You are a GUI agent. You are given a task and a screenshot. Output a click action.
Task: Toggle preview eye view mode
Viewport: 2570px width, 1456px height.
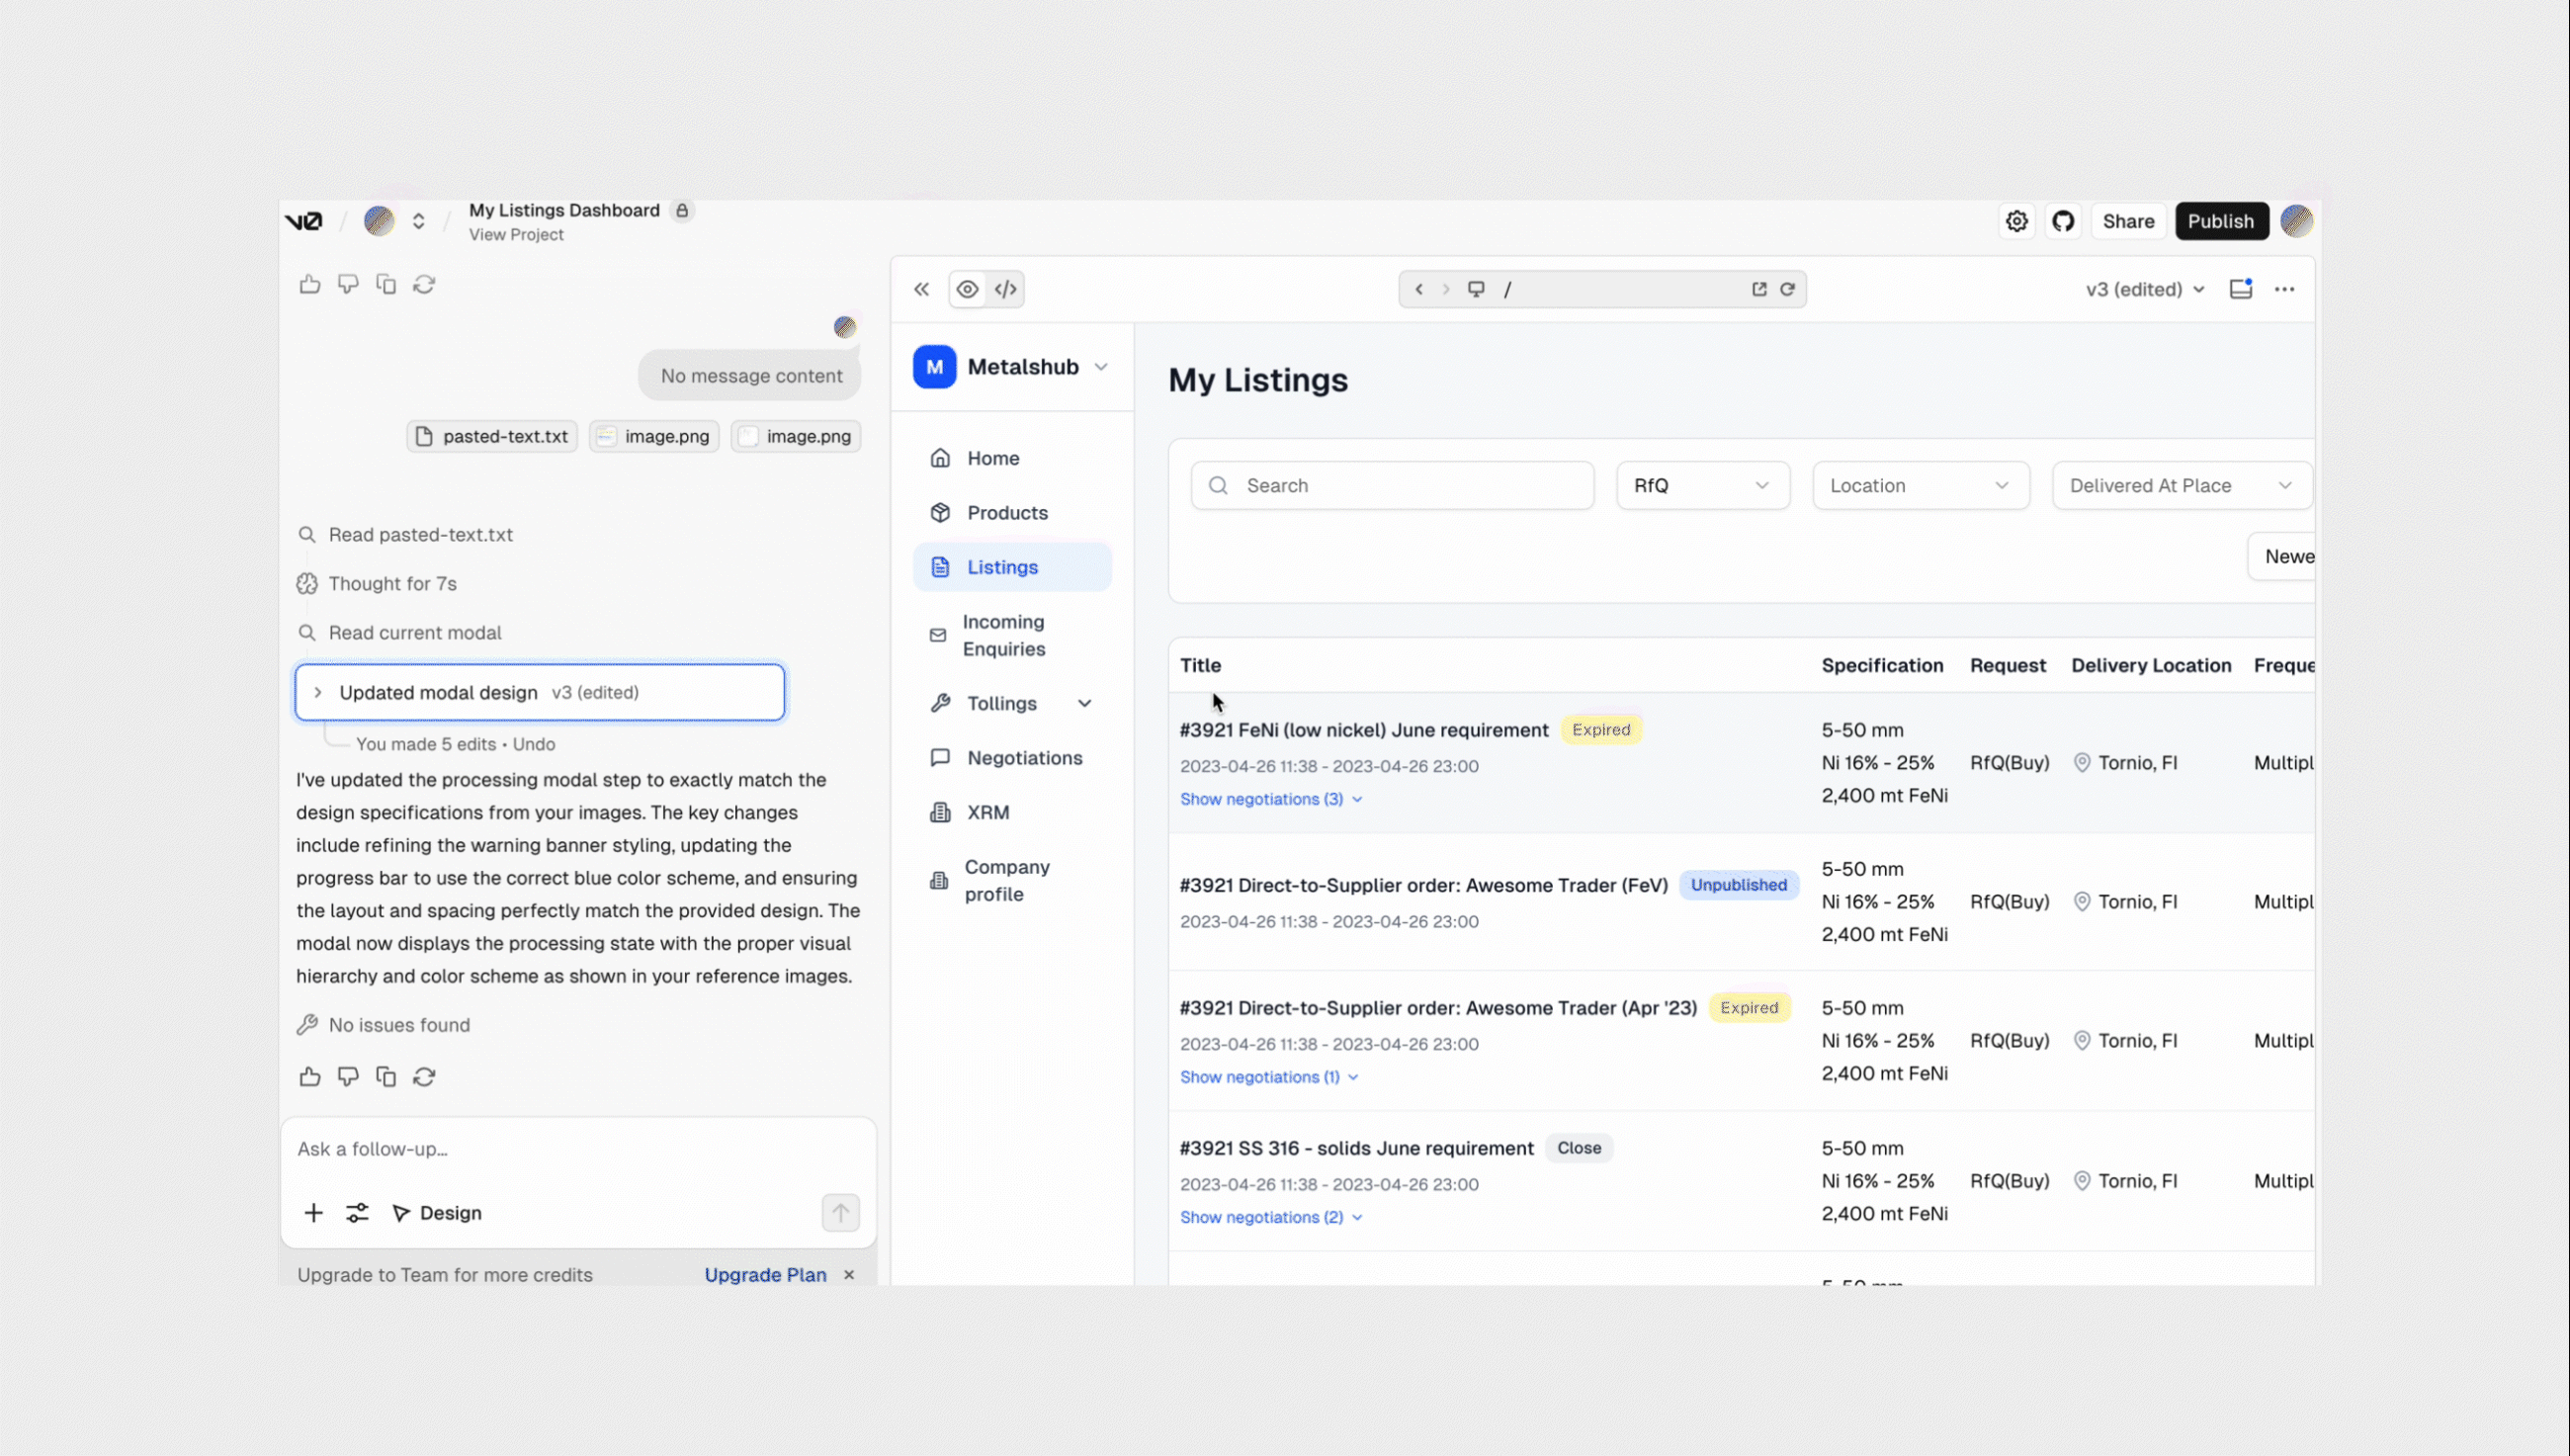click(967, 289)
